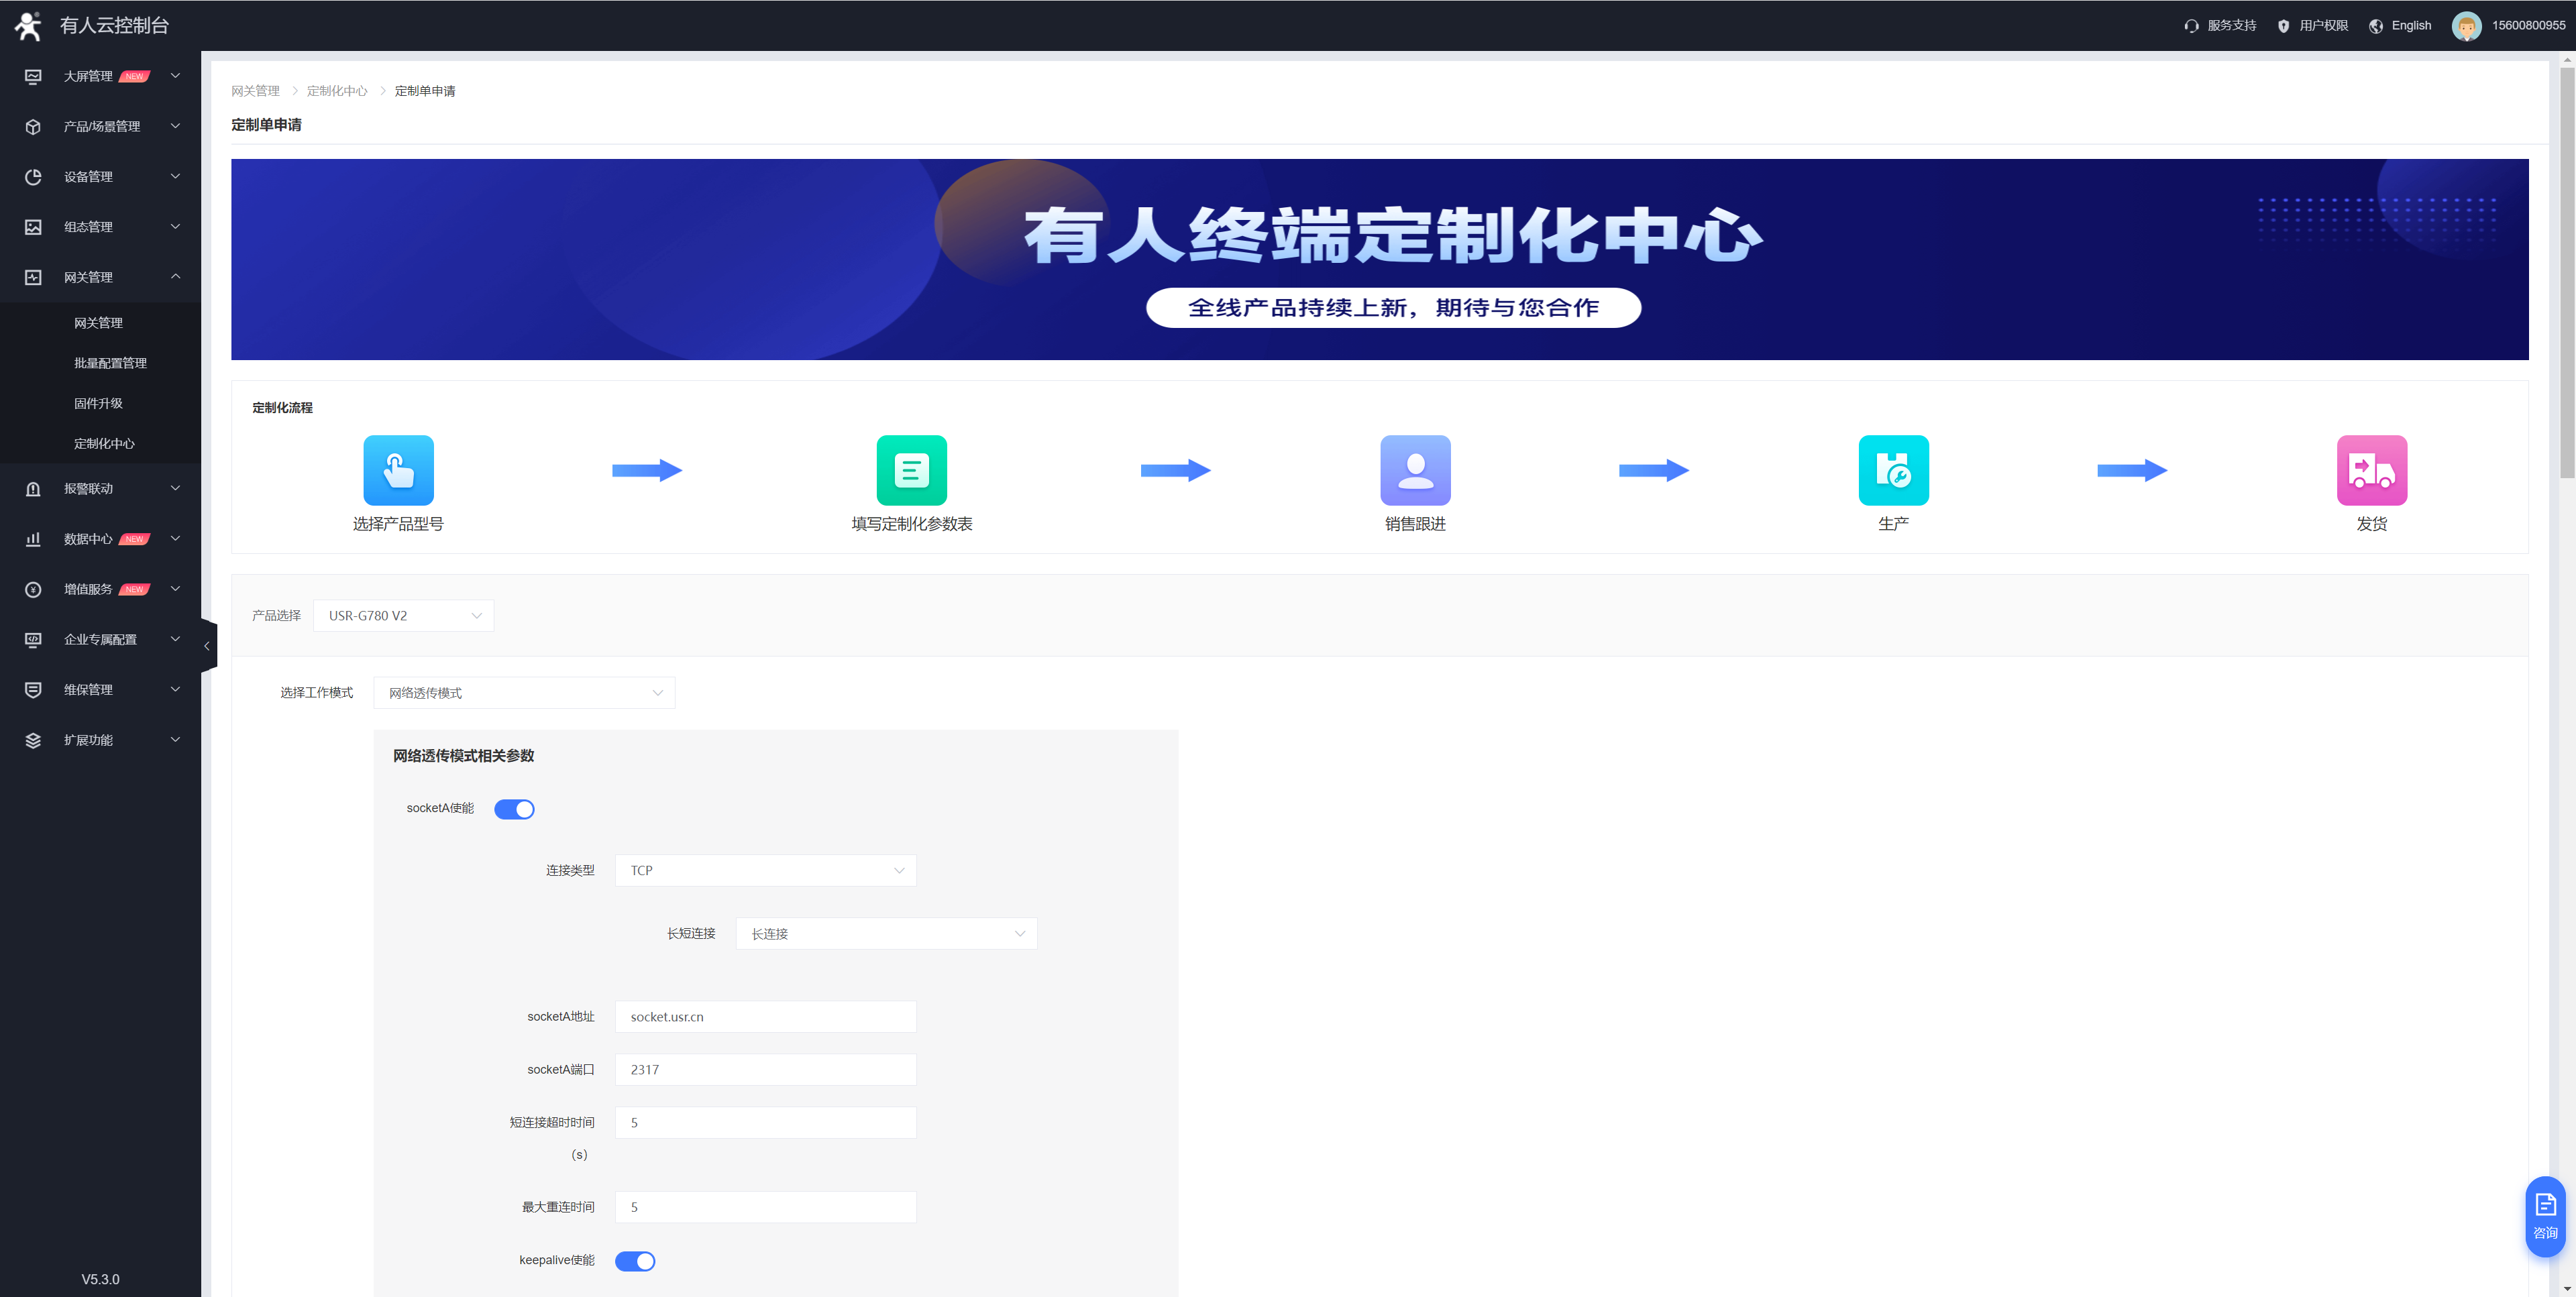This screenshot has height=1297, width=2576.
Task: Click the 有人终端定制化中心 banner image
Action: point(1379,259)
